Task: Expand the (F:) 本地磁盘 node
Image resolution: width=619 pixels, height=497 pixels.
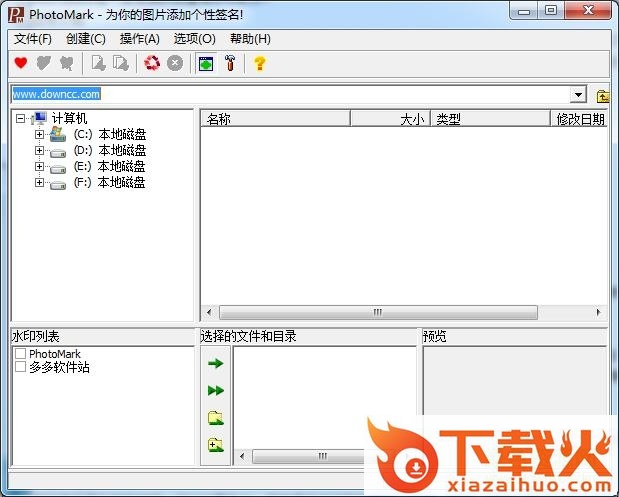Action: click(x=39, y=182)
